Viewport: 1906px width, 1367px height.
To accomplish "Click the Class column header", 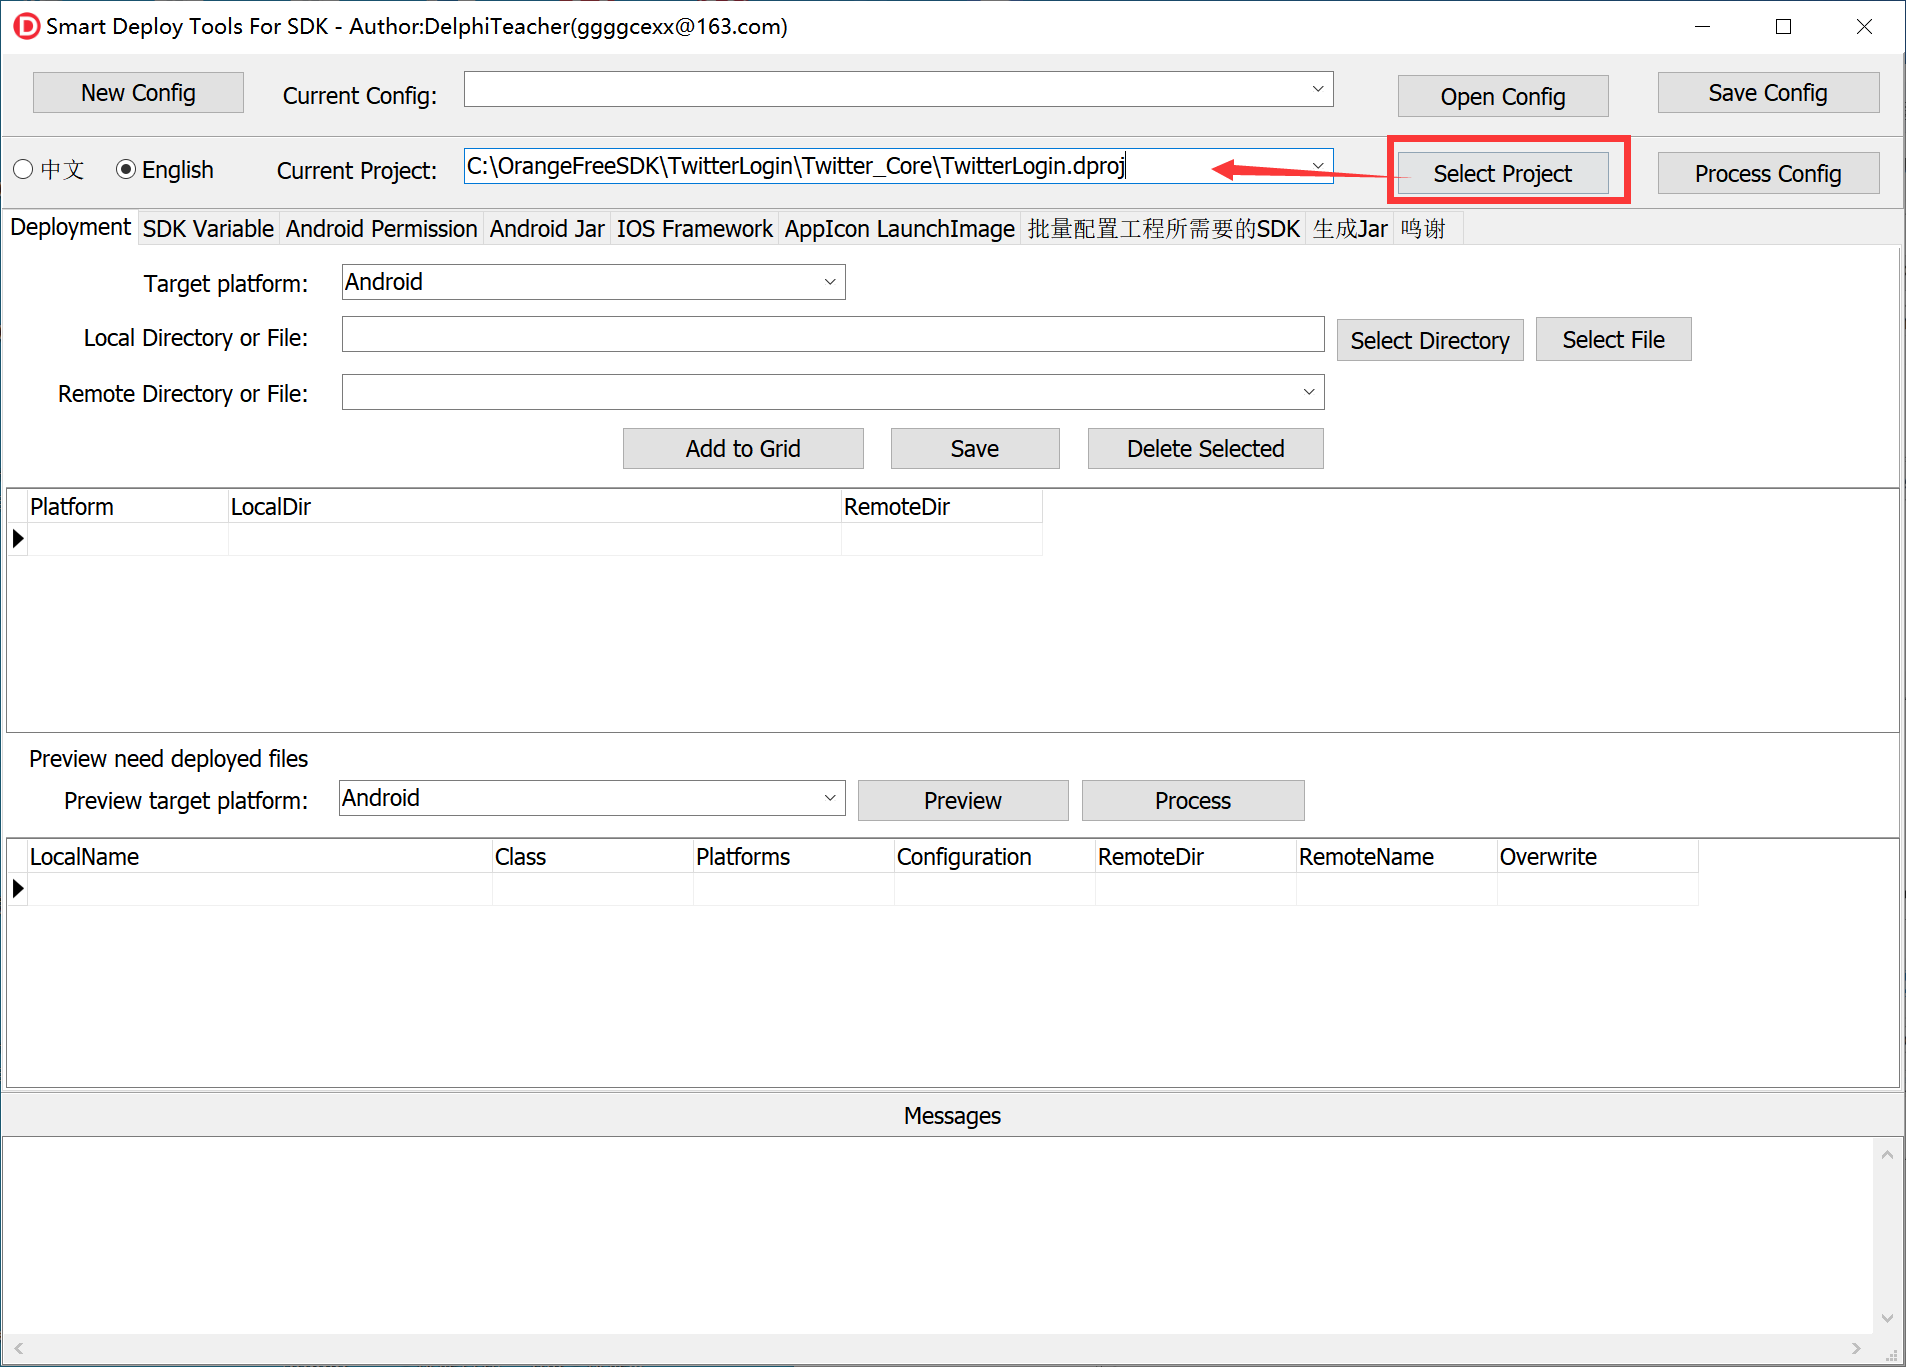I will click(x=593, y=857).
